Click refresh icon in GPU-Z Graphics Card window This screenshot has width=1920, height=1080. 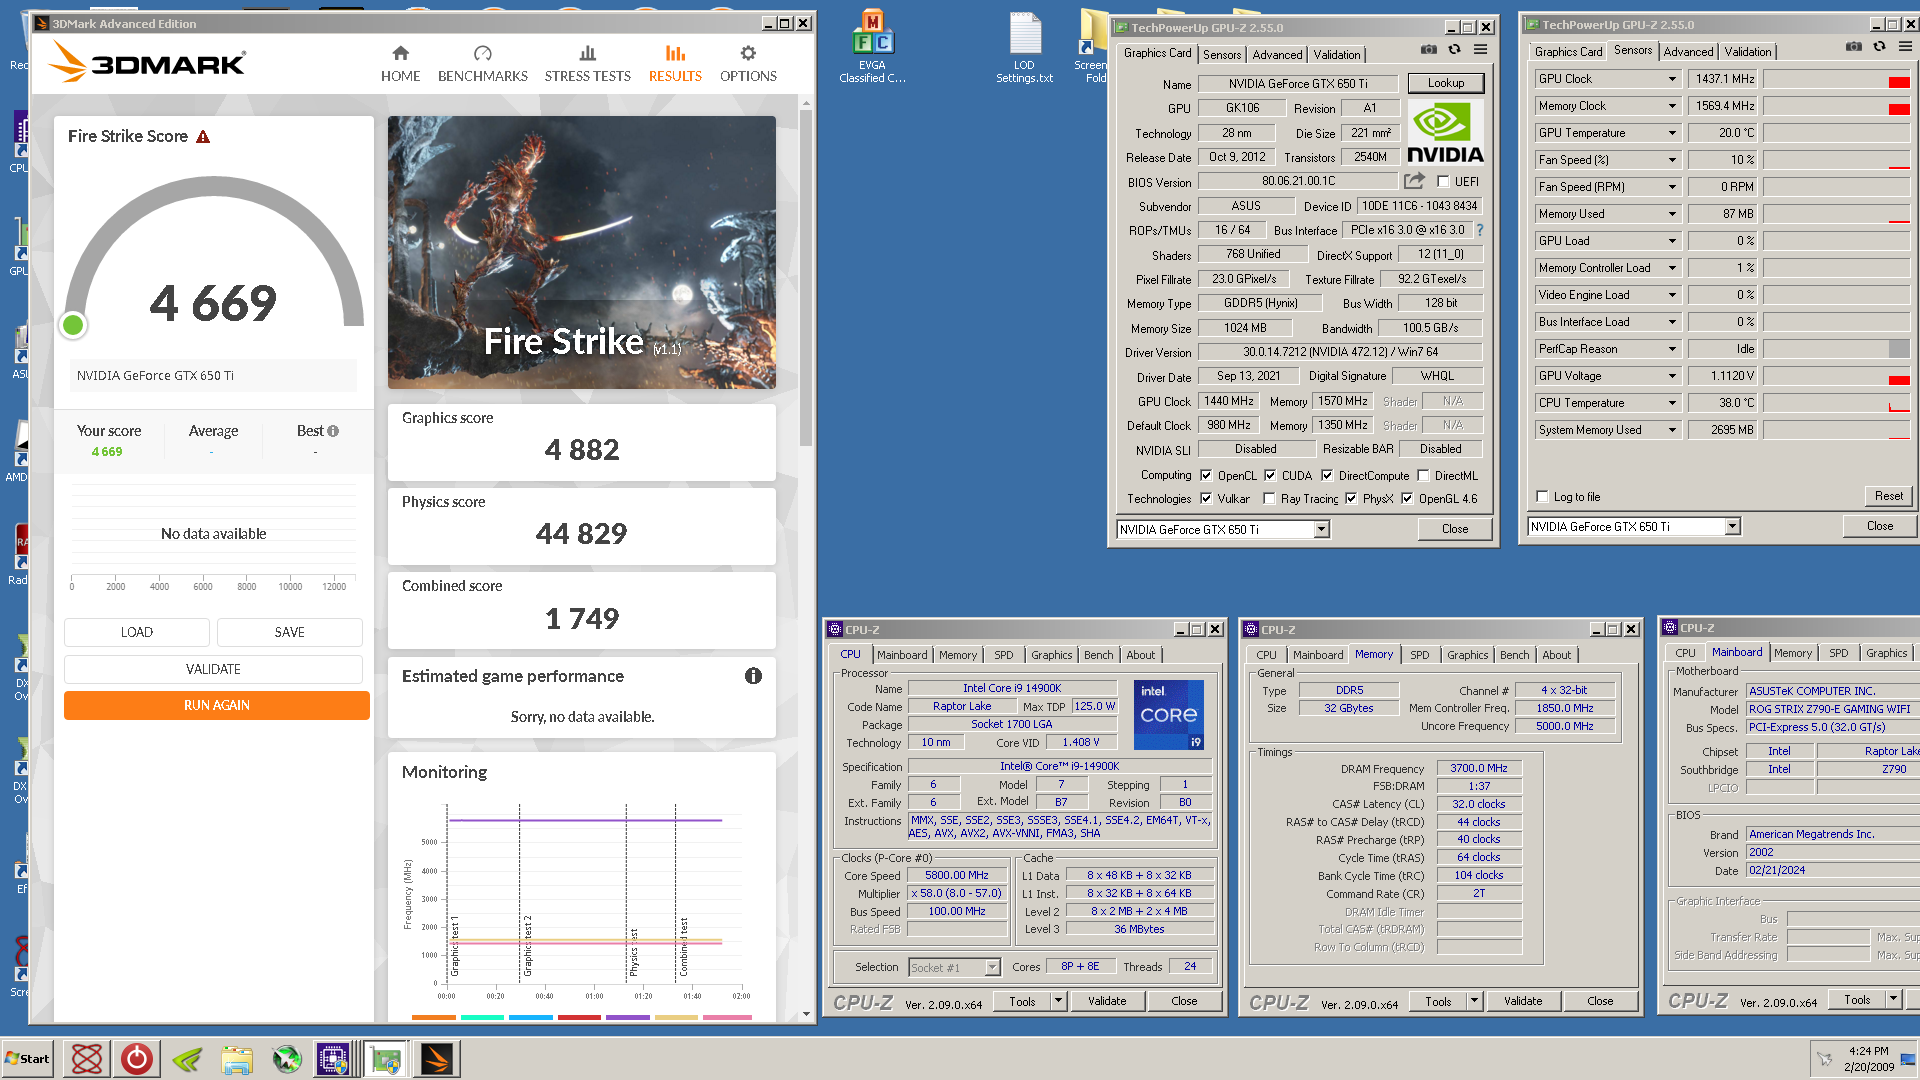click(x=1455, y=49)
